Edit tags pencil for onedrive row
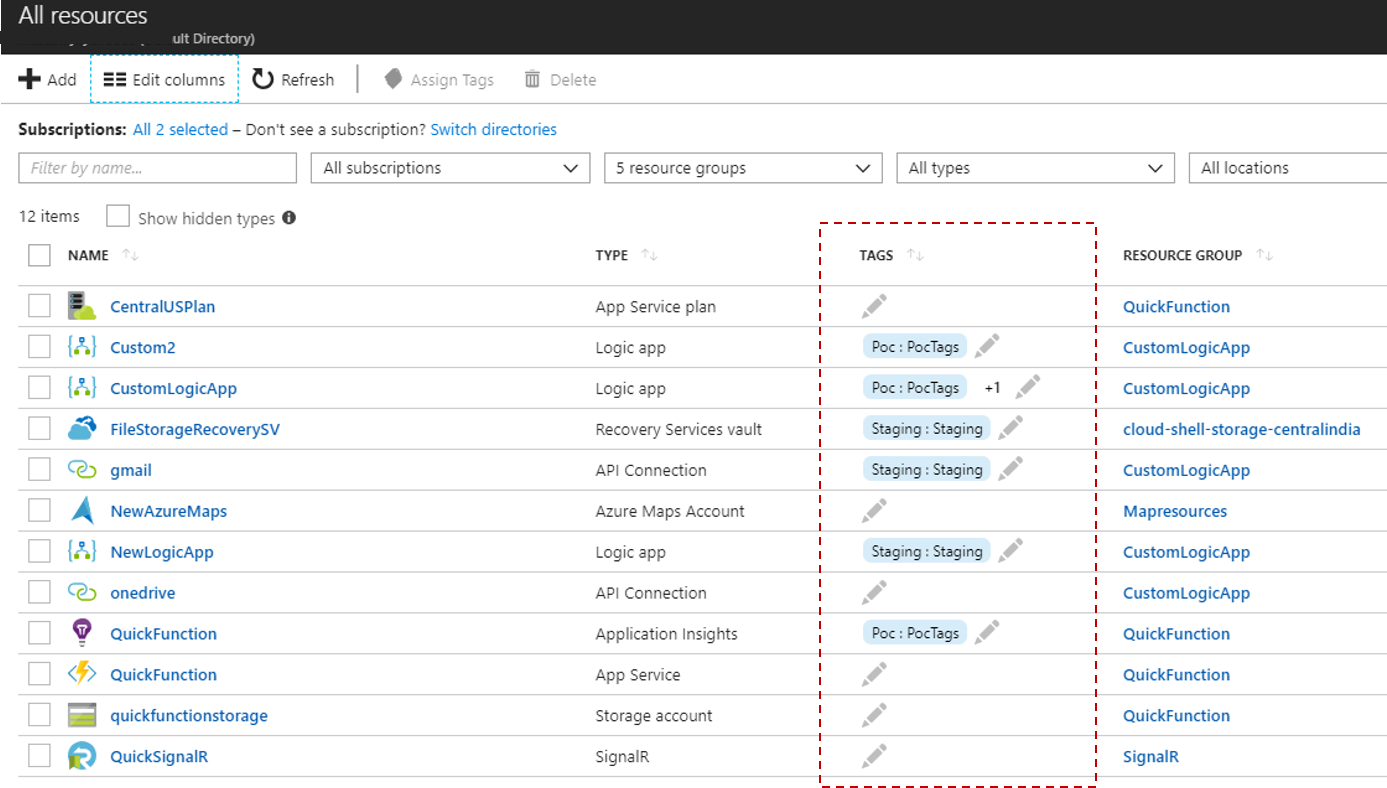Viewport: 1387px width, 788px height. [874, 593]
